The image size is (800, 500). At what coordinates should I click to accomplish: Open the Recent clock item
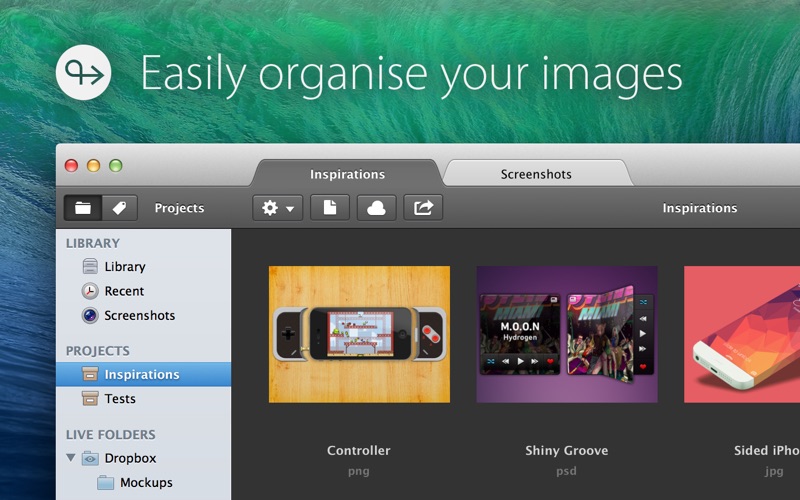pos(90,291)
